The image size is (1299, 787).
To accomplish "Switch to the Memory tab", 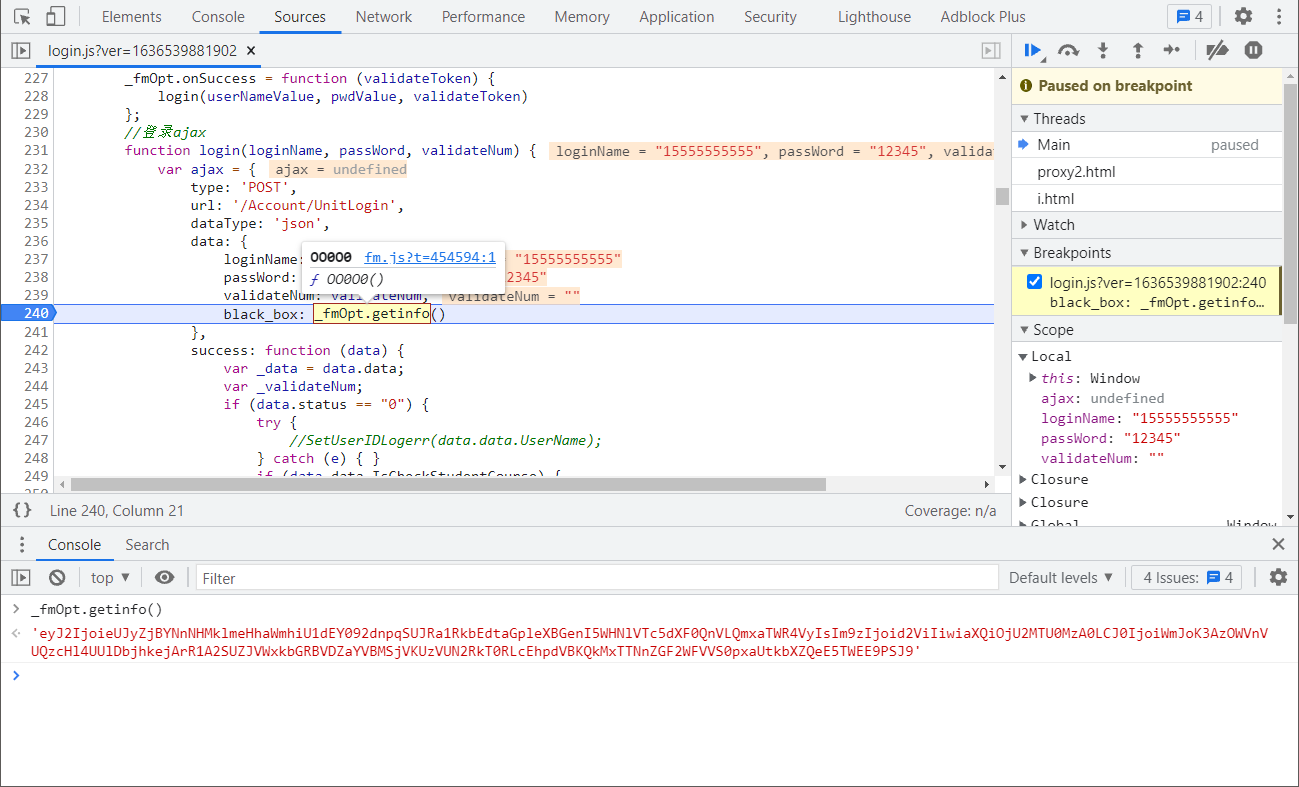I will (x=582, y=16).
